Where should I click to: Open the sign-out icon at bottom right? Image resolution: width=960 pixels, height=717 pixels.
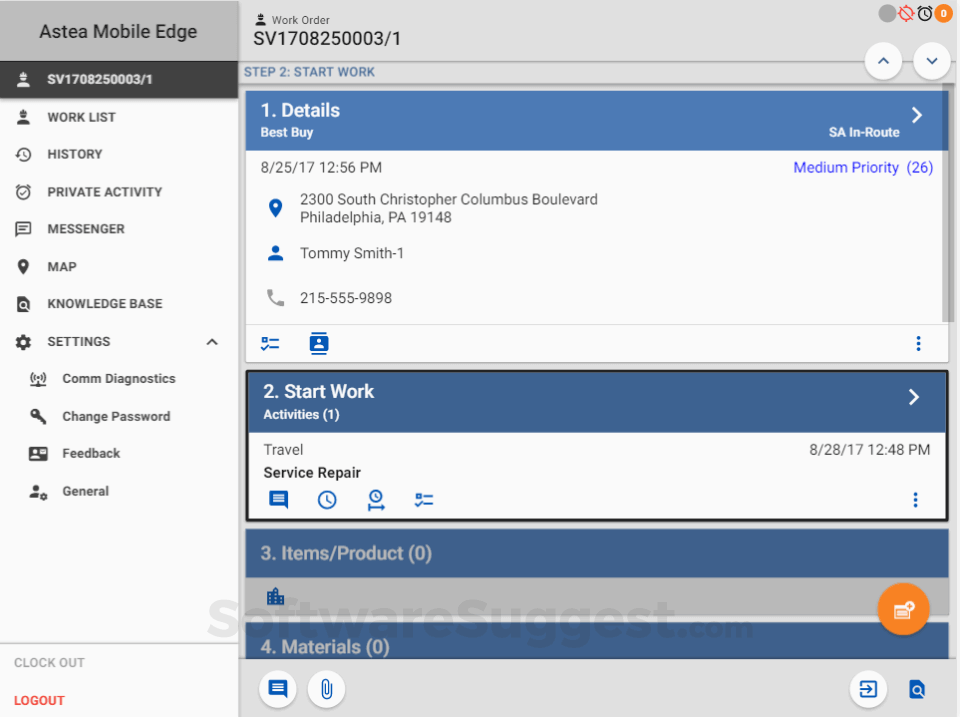[x=867, y=689]
